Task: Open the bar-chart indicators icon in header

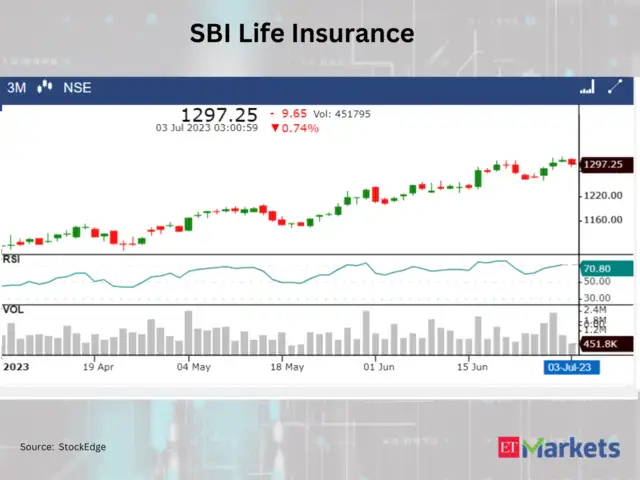Action: pos(587,87)
